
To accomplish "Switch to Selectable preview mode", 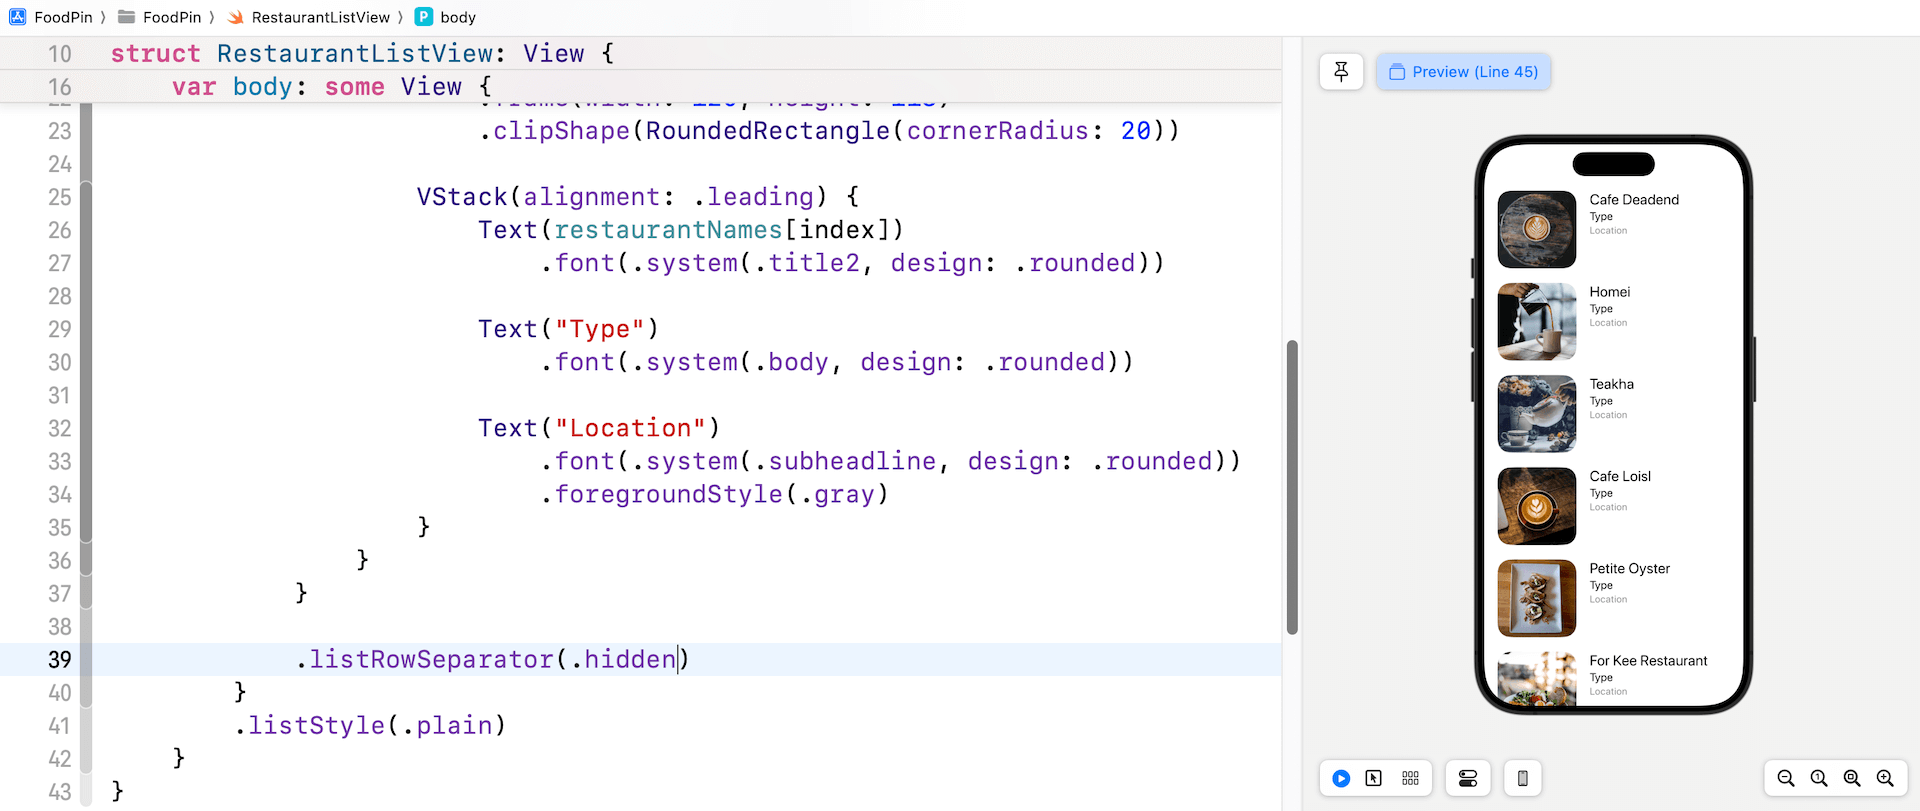I will tap(1374, 778).
